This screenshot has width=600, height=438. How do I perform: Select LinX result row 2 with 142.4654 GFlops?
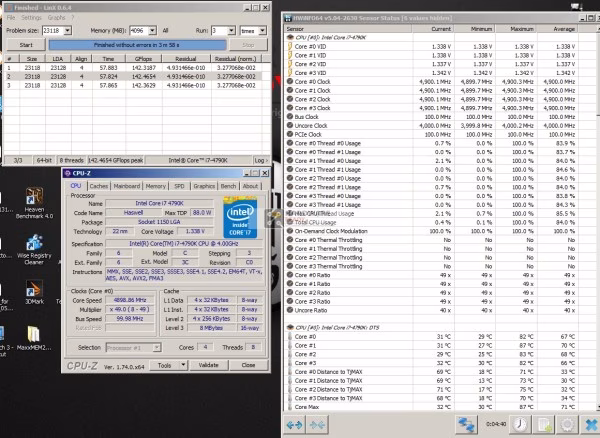coord(132,77)
